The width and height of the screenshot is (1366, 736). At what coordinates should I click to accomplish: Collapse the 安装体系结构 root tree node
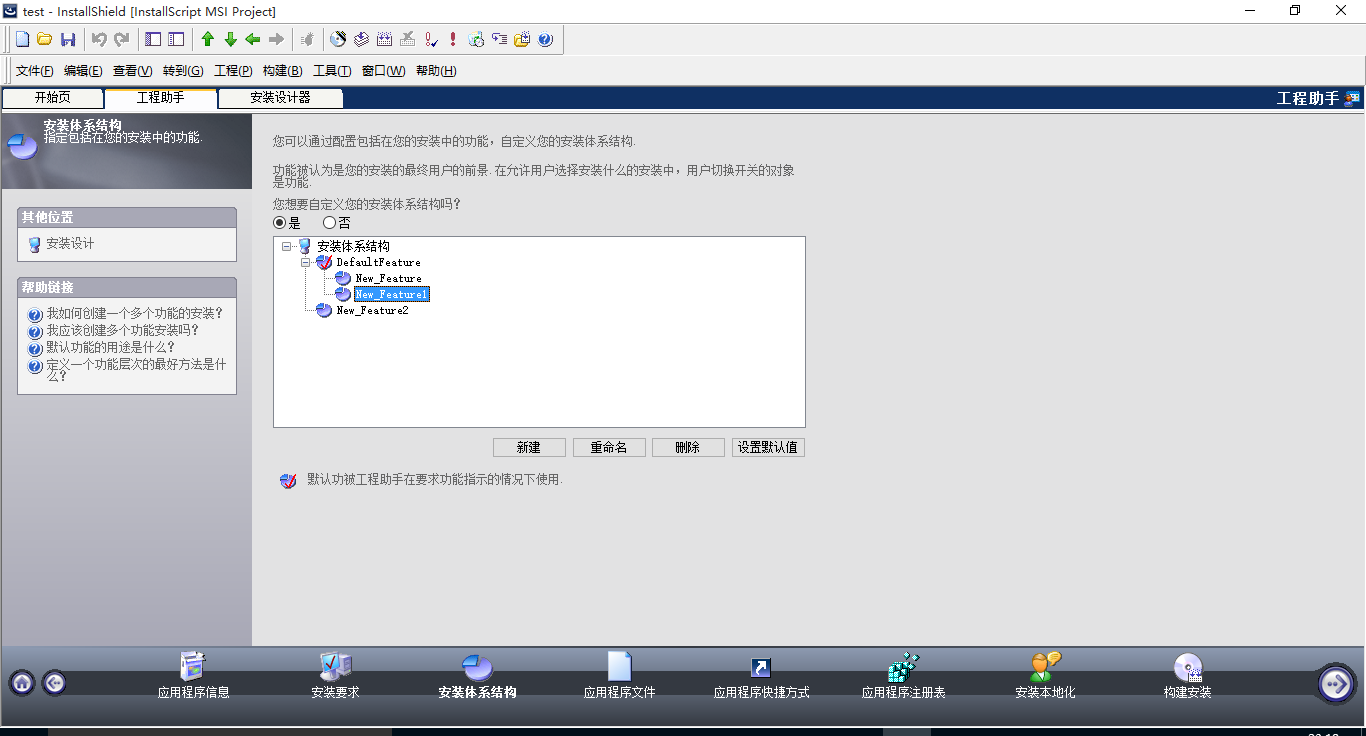pyautogui.click(x=287, y=246)
